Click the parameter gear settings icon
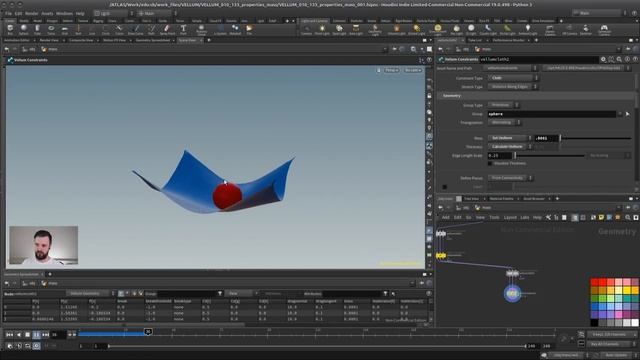This screenshot has height=360, width=640. 603,60
